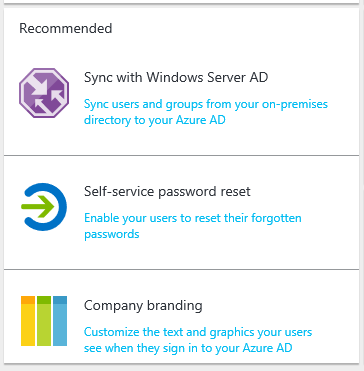Click the green bar of branding icon
The image size is (364, 371).
tap(44, 321)
